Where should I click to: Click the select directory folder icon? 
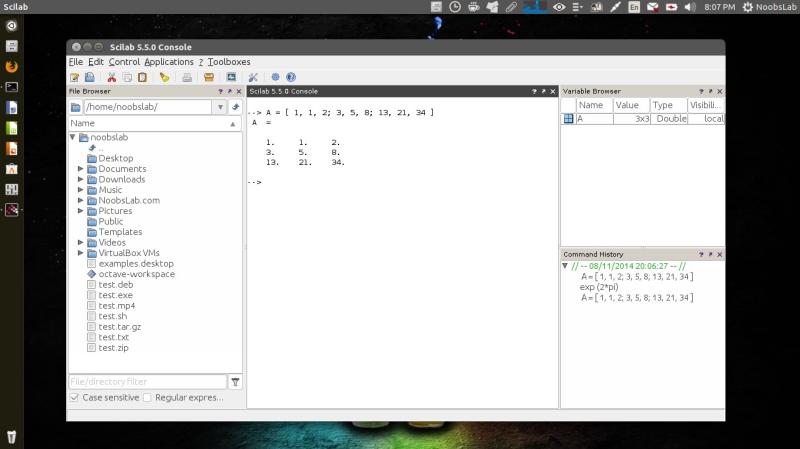point(76,107)
